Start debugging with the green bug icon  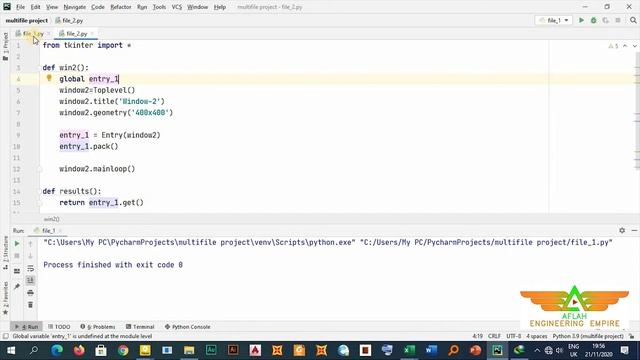[x=593, y=20]
